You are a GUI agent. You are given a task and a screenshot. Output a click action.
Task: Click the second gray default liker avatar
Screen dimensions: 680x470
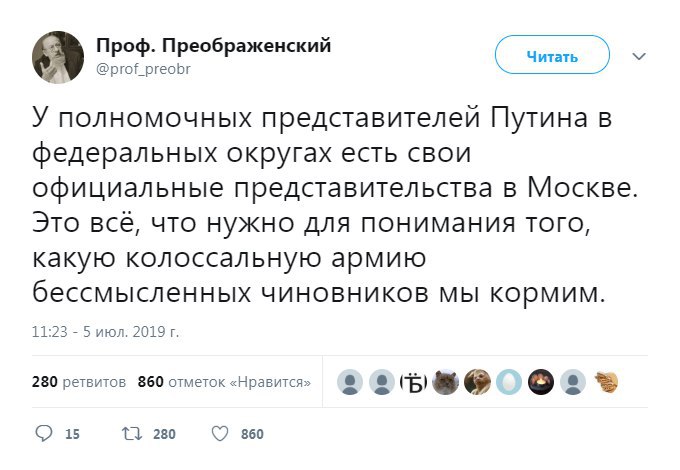(381, 382)
